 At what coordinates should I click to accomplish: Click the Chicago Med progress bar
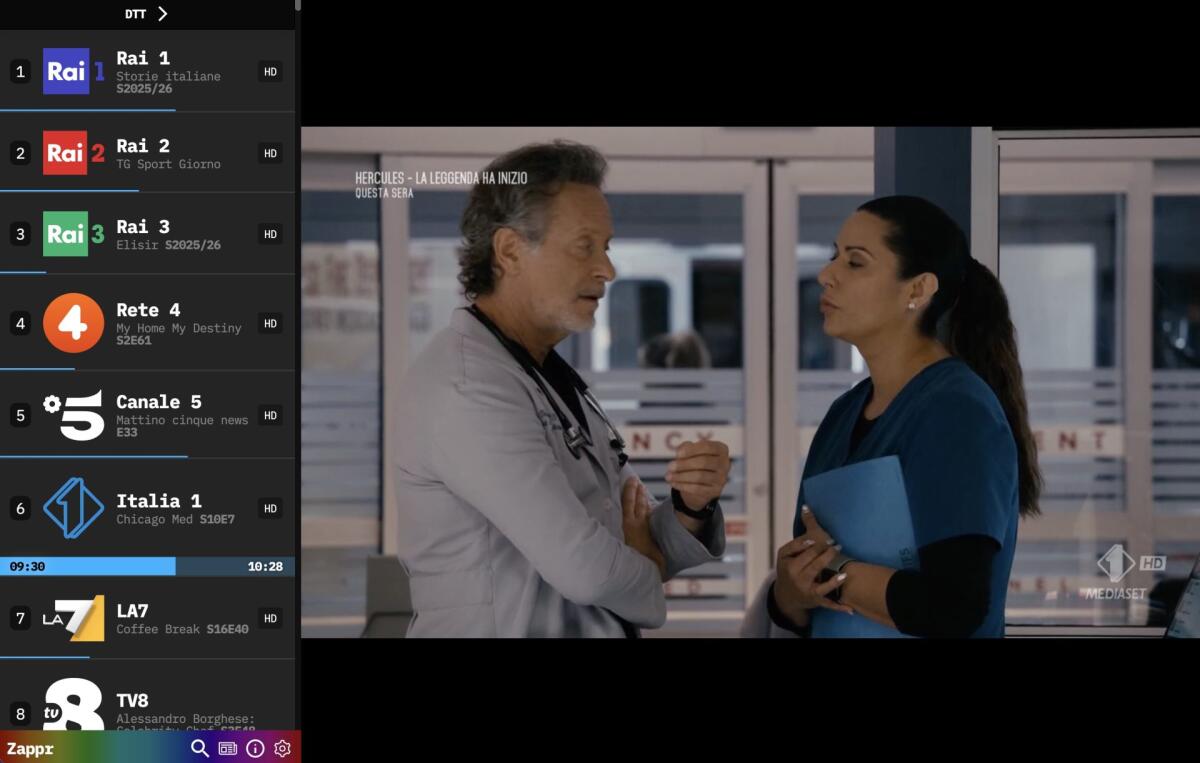(x=148, y=566)
